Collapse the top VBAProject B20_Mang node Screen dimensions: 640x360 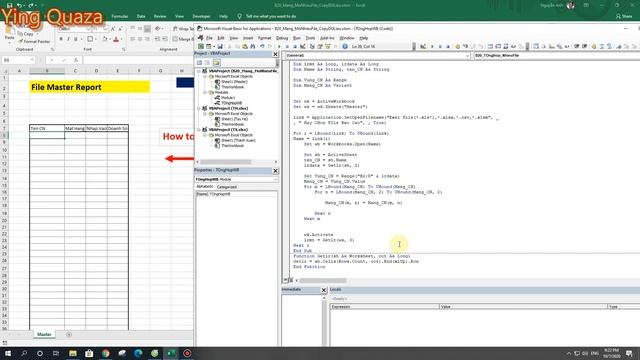pos(199,71)
